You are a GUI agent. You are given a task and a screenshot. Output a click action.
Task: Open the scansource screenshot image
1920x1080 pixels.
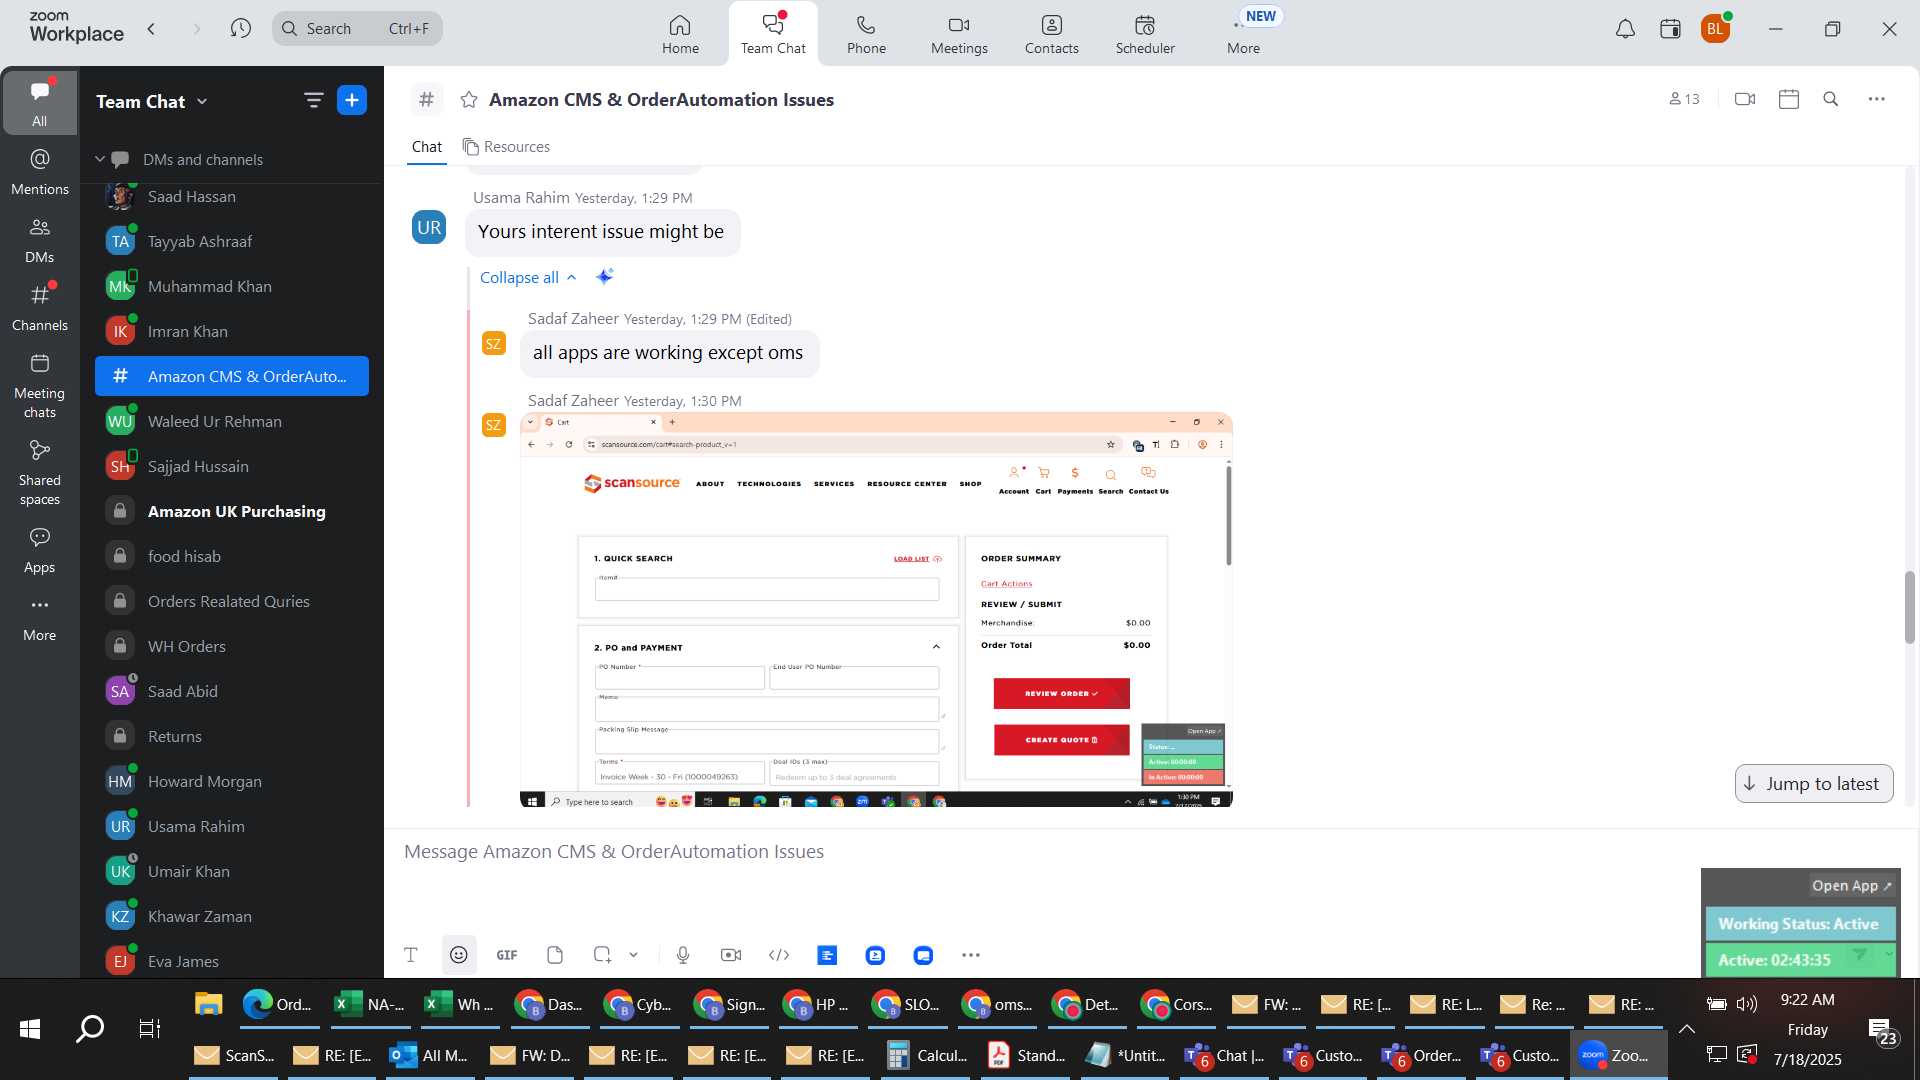tap(876, 609)
